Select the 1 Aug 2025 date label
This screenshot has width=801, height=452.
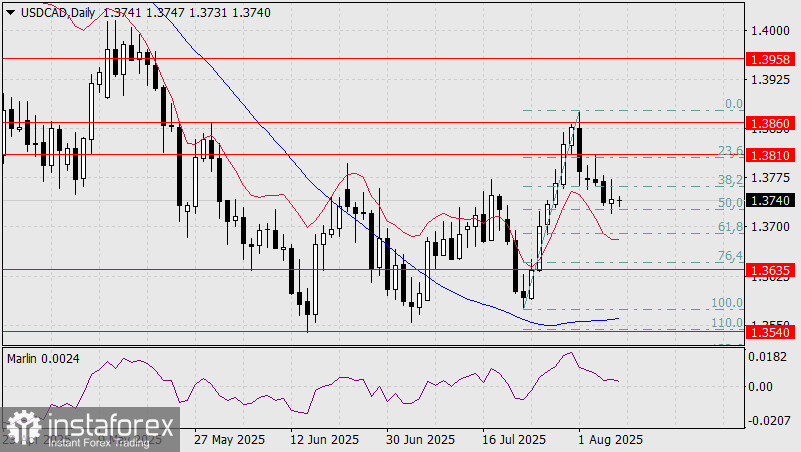click(x=610, y=440)
